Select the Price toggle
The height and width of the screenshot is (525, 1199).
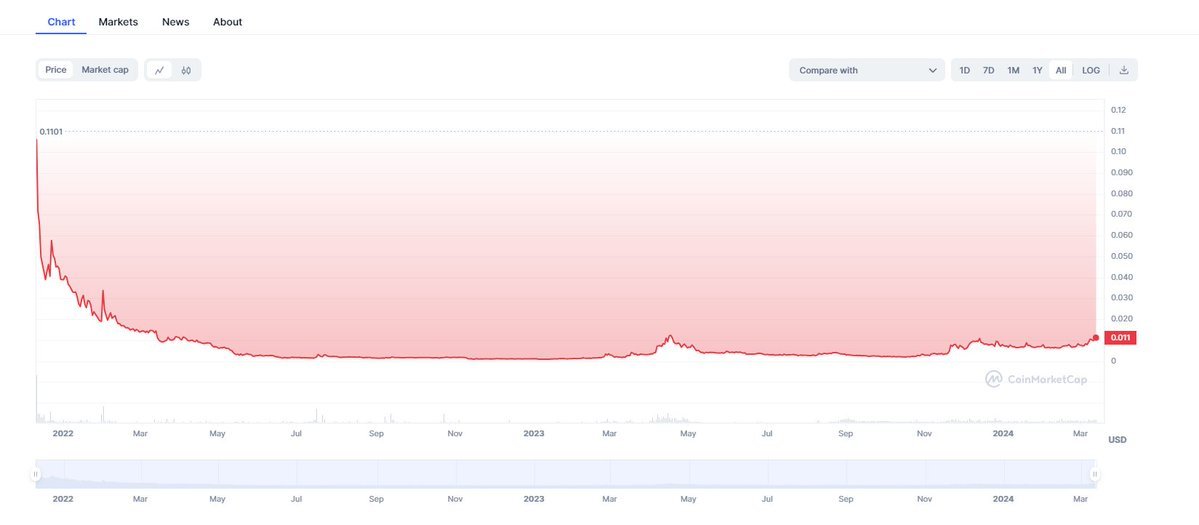pyautogui.click(x=56, y=70)
